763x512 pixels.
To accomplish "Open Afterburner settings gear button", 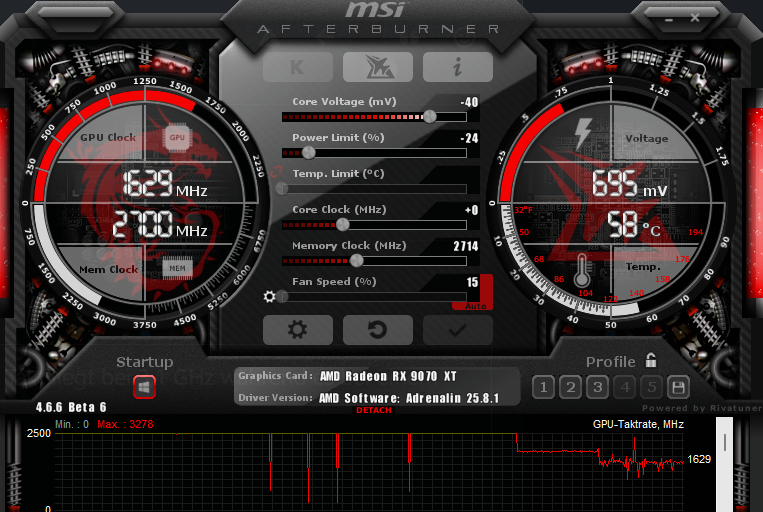I will (x=297, y=330).
